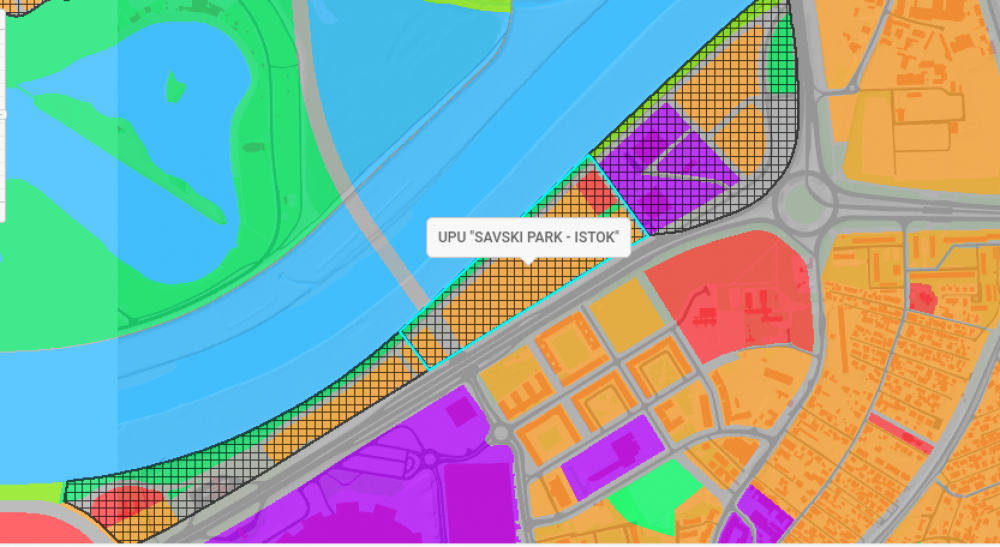Click the large roundabout on the main road
This screenshot has height=547, width=1000.
pyautogui.click(x=805, y=203)
